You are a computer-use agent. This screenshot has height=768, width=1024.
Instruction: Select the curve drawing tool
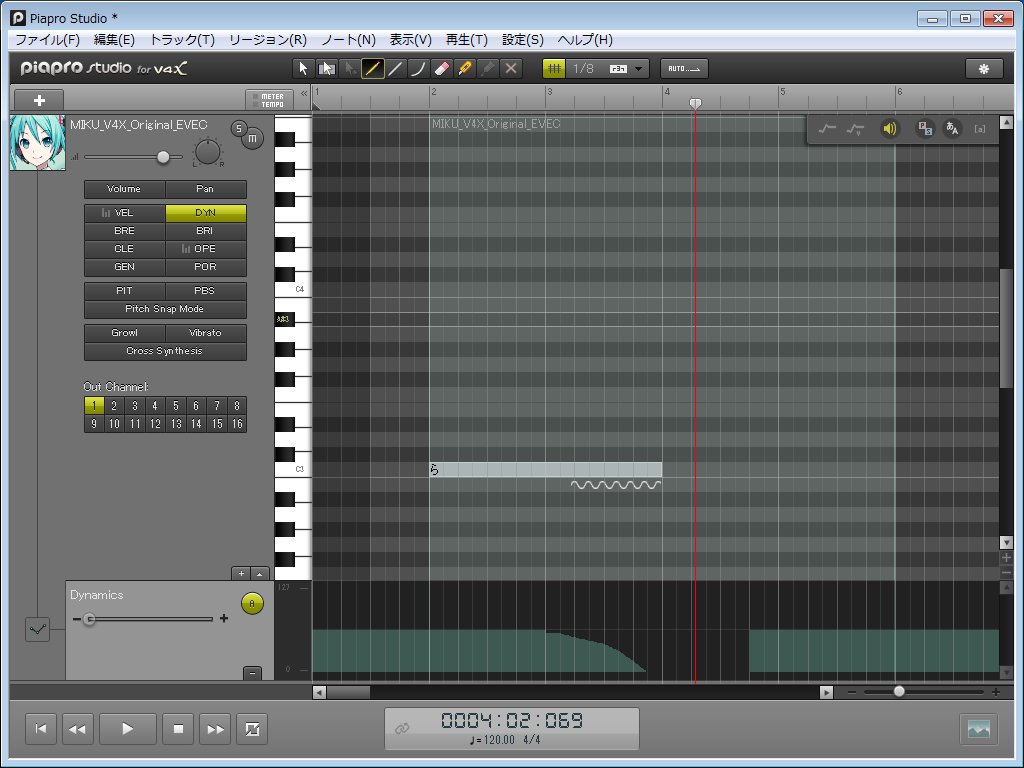click(418, 68)
